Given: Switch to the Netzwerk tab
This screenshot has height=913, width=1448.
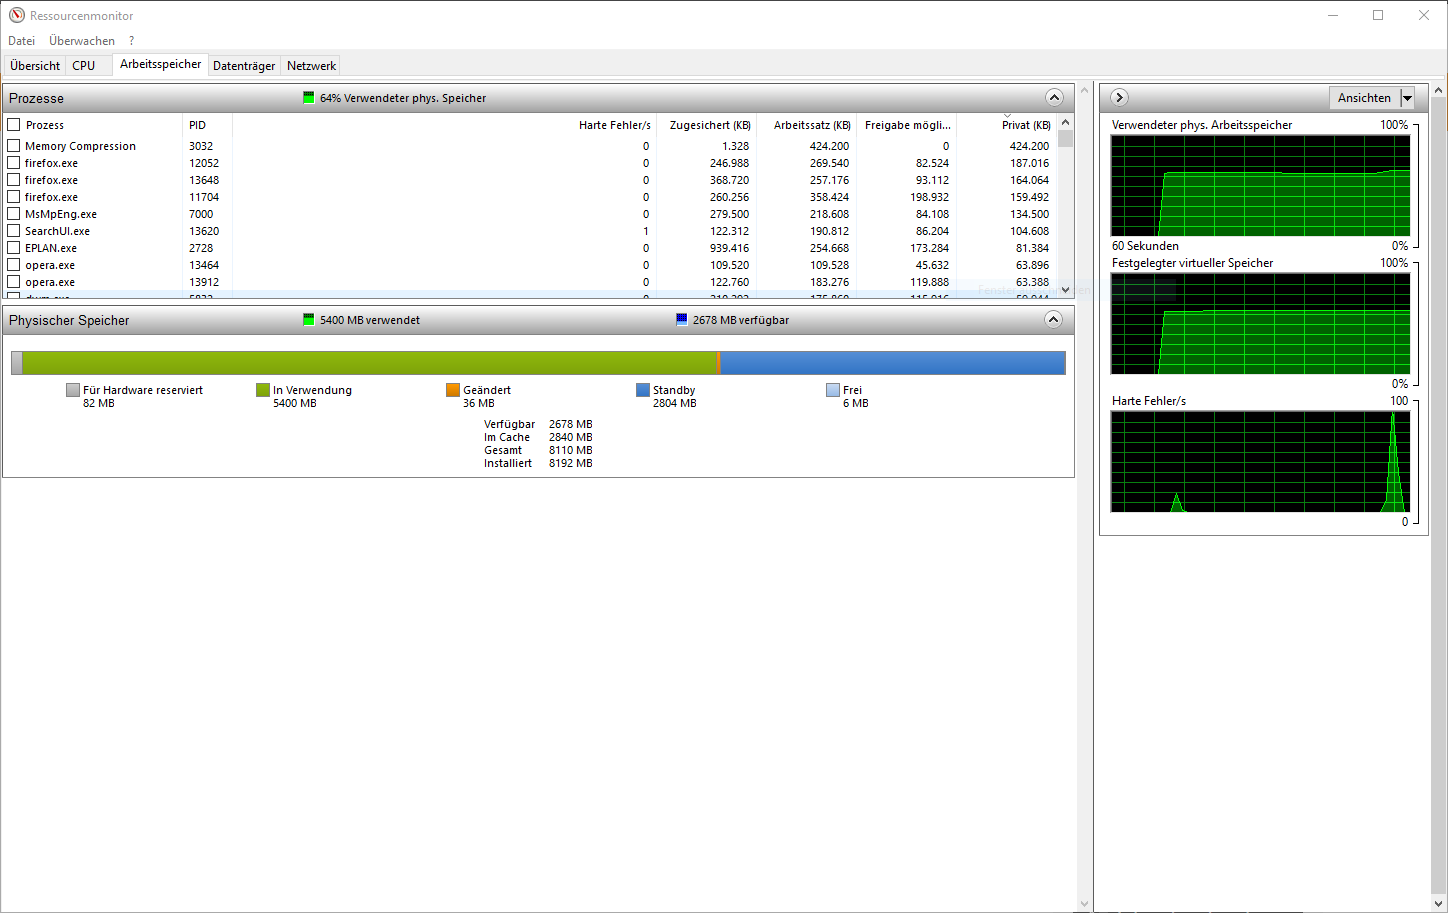Looking at the screenshot, I should tap(311, 66).
